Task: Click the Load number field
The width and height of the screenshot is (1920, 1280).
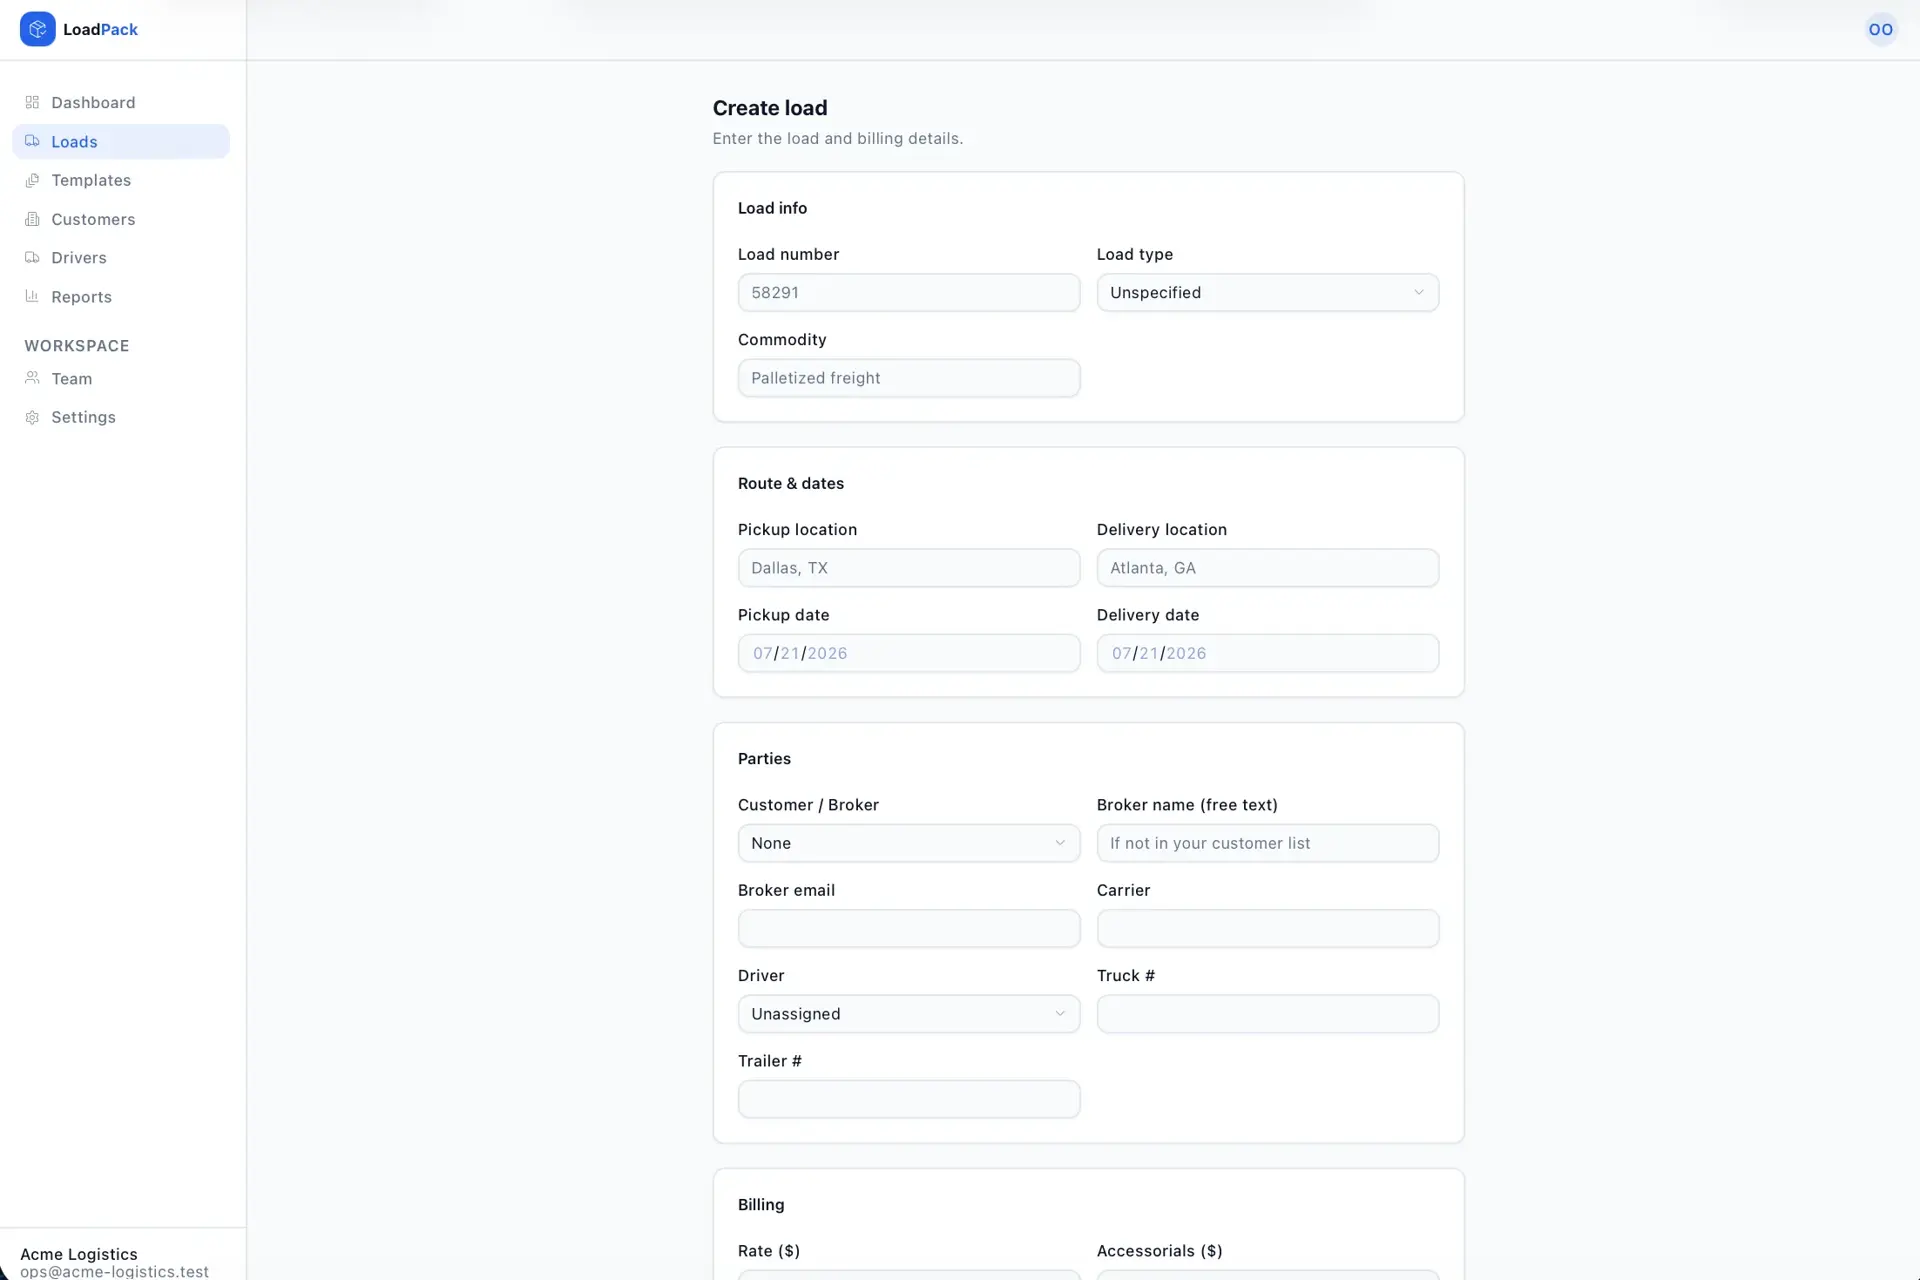Action: tap(908, 292)
